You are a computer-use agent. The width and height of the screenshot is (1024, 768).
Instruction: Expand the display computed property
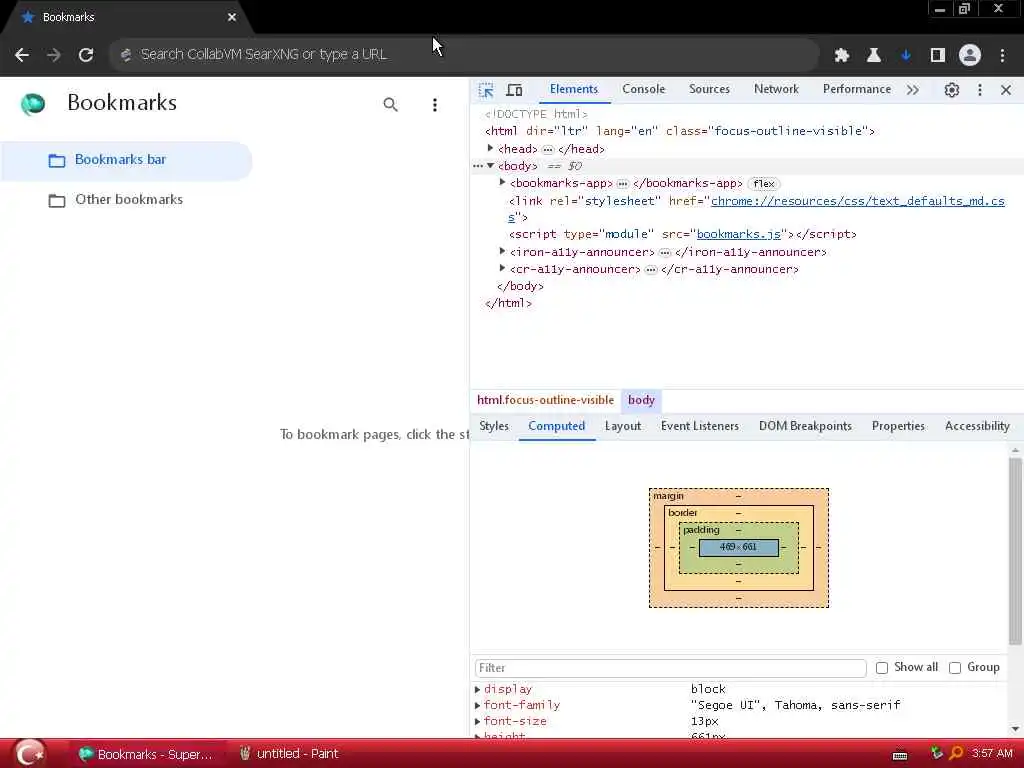pos(477,689)
